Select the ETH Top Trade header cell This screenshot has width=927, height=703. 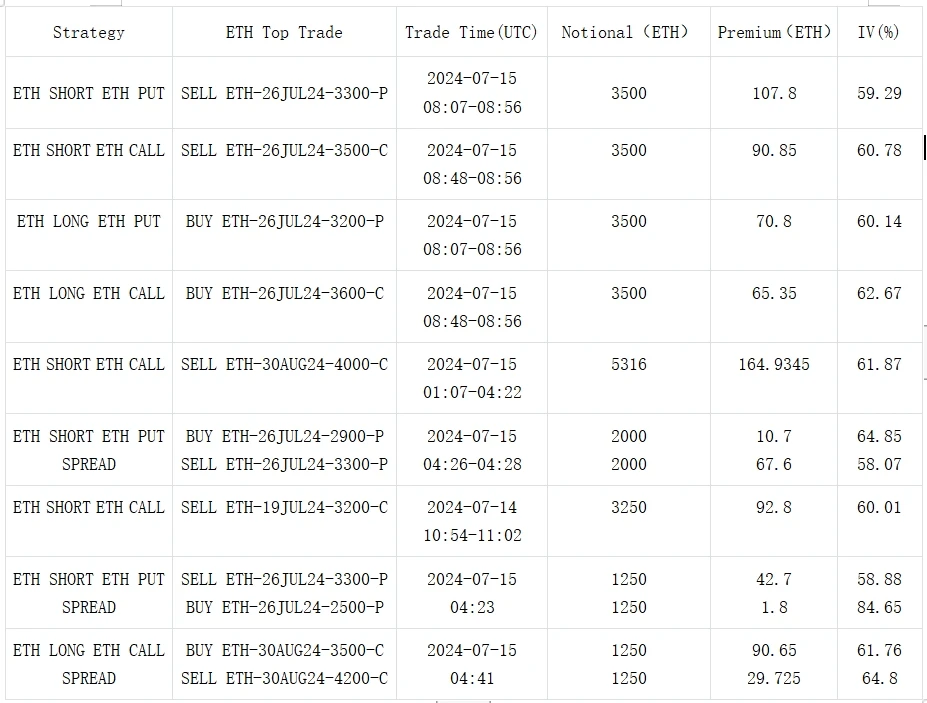coord(284,32)
